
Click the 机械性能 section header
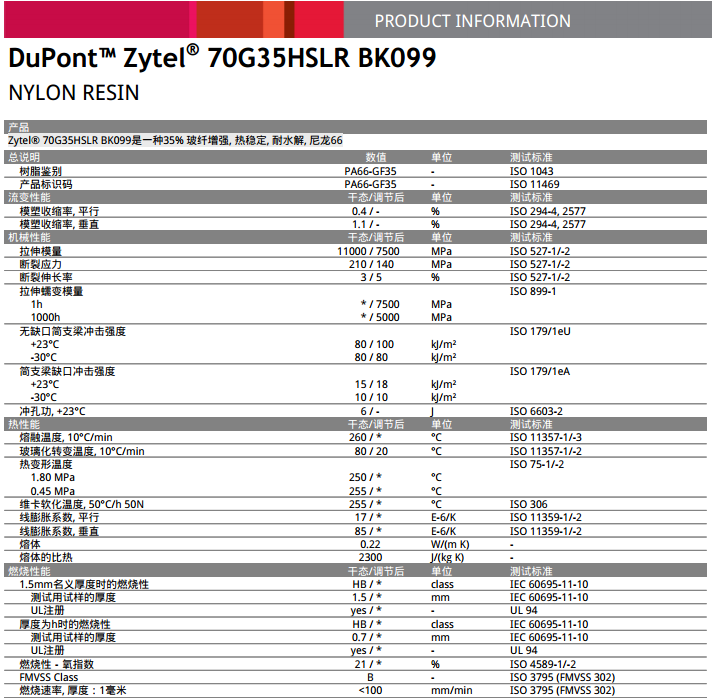(x=29, y=238)
